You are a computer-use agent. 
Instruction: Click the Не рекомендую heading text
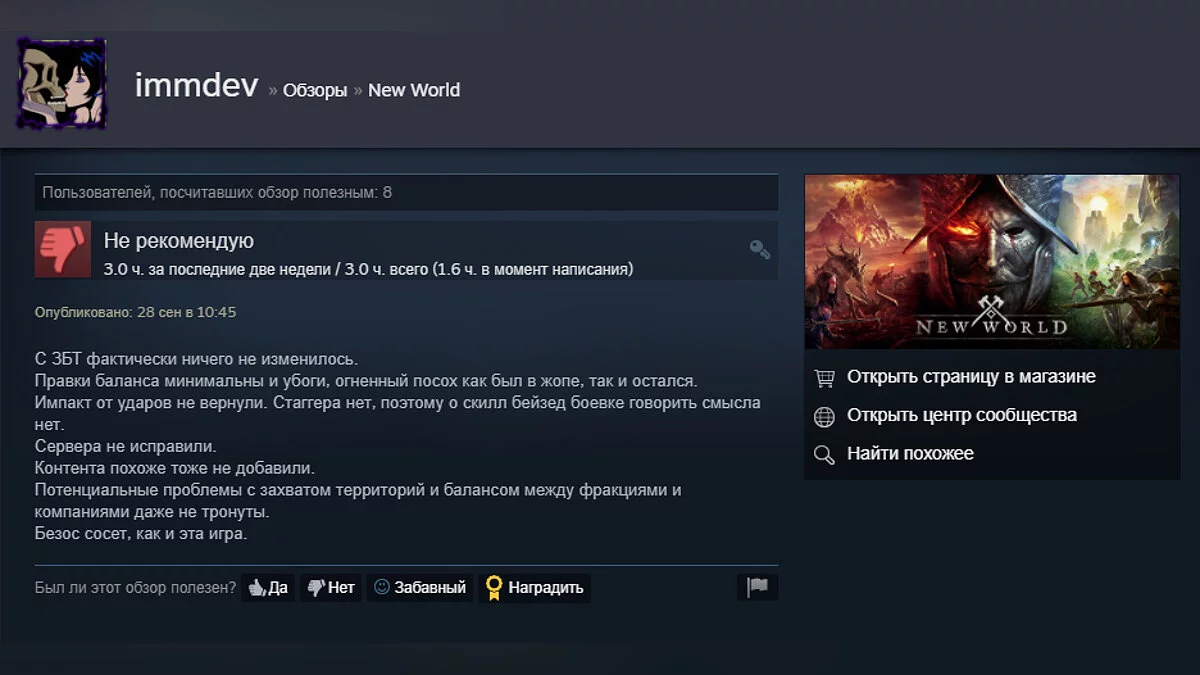pos(179,241)
